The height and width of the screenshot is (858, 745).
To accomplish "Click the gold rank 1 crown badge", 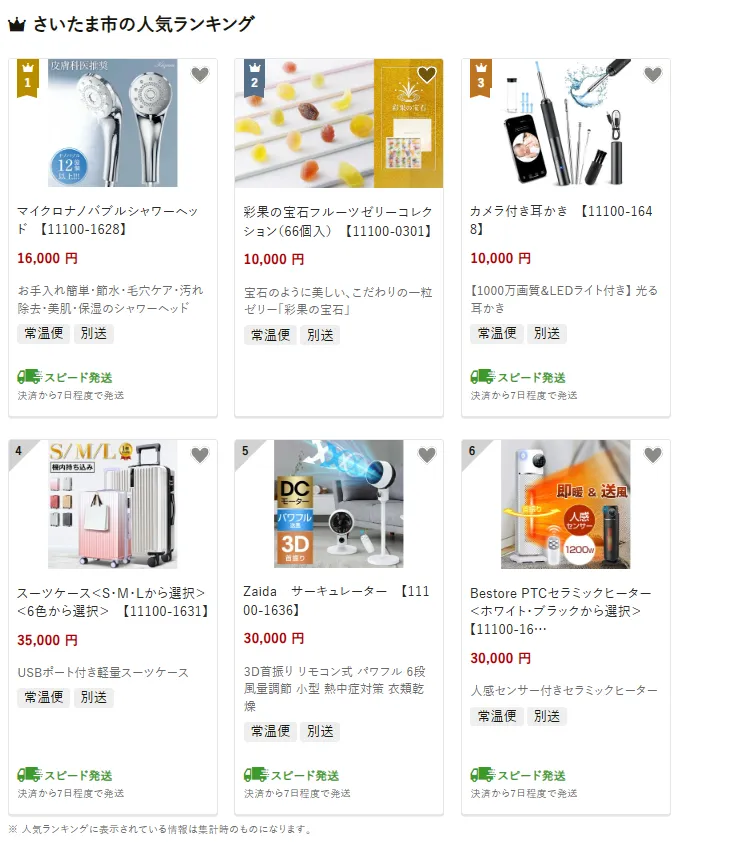I will coord(28,78).
